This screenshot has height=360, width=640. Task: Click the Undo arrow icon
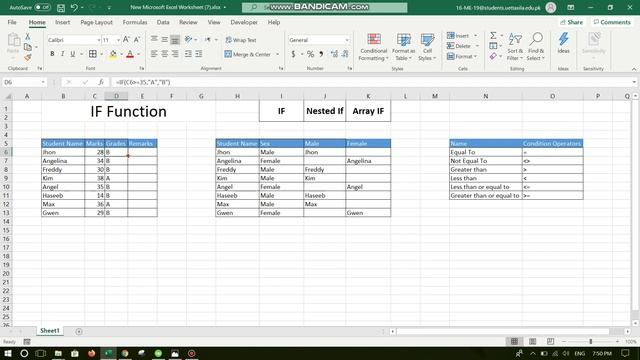74,7
